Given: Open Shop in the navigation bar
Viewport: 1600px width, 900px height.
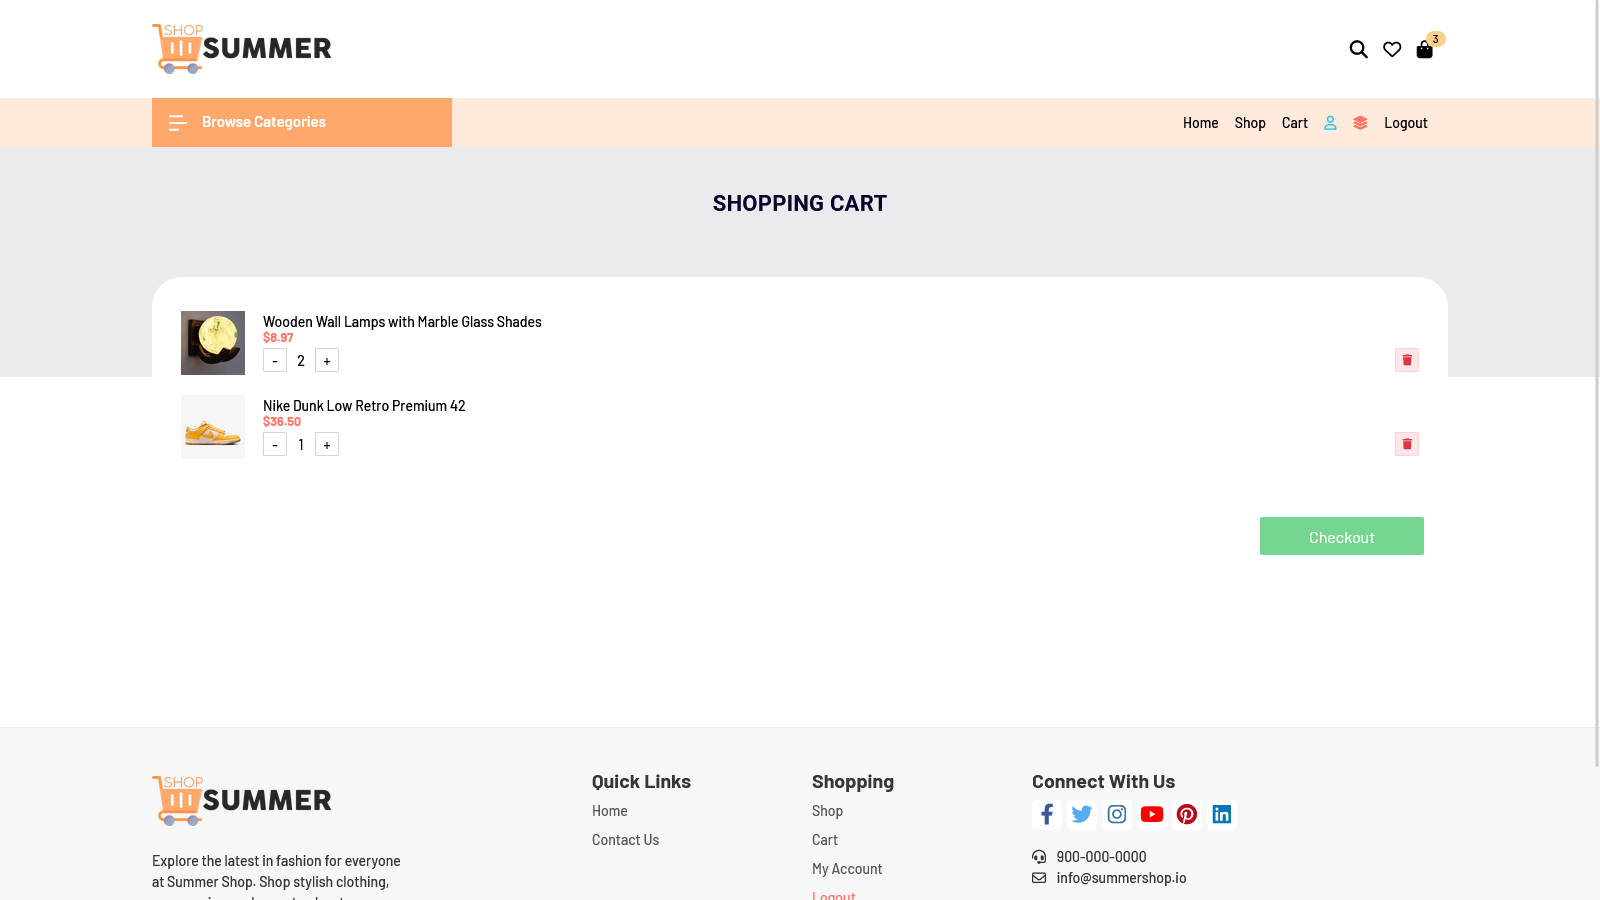Looking at the screenshot, I should pos(1250,123).
